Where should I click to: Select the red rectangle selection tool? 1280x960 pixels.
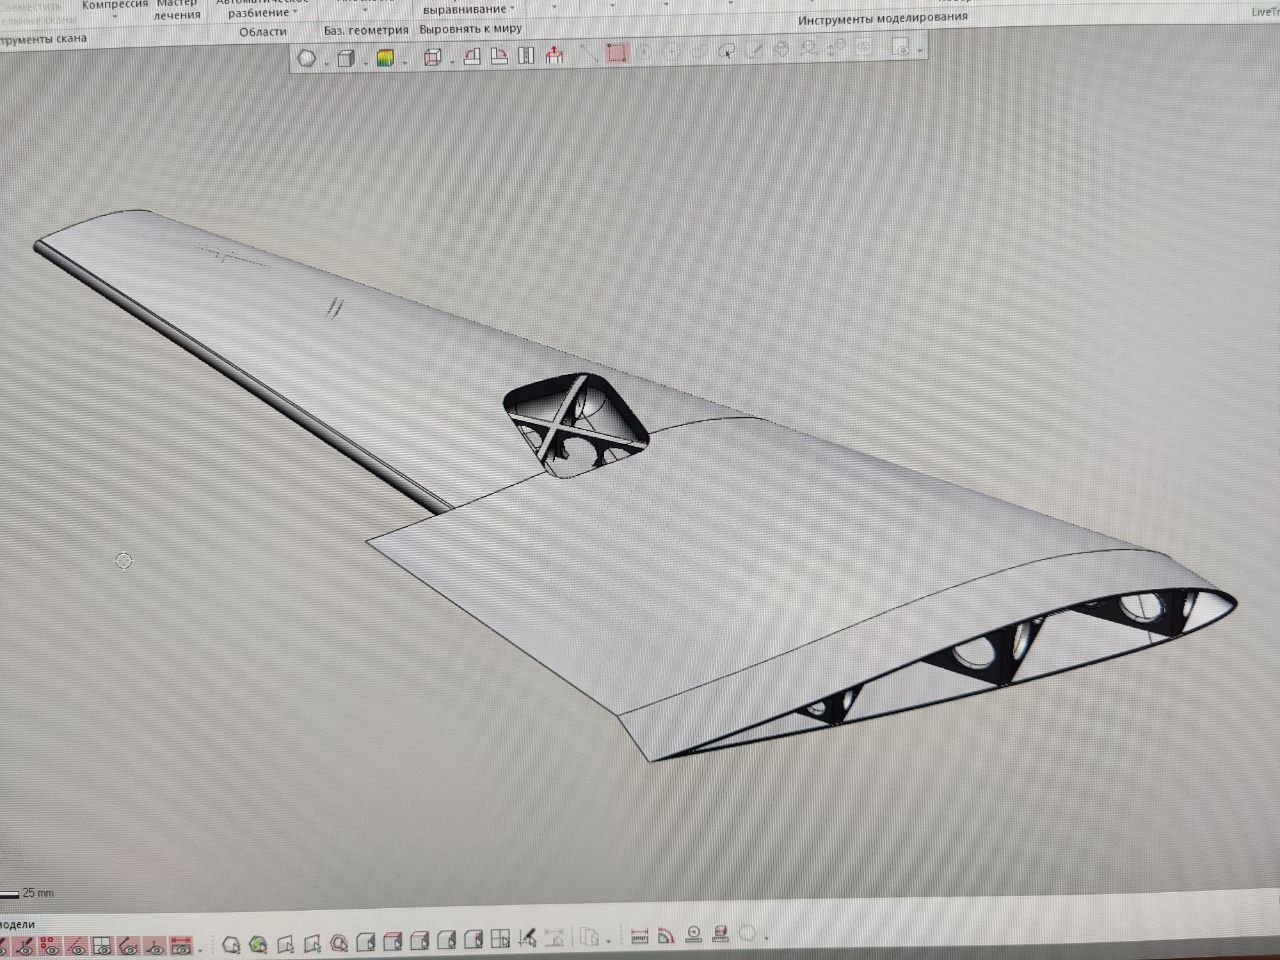click(617, 54)
